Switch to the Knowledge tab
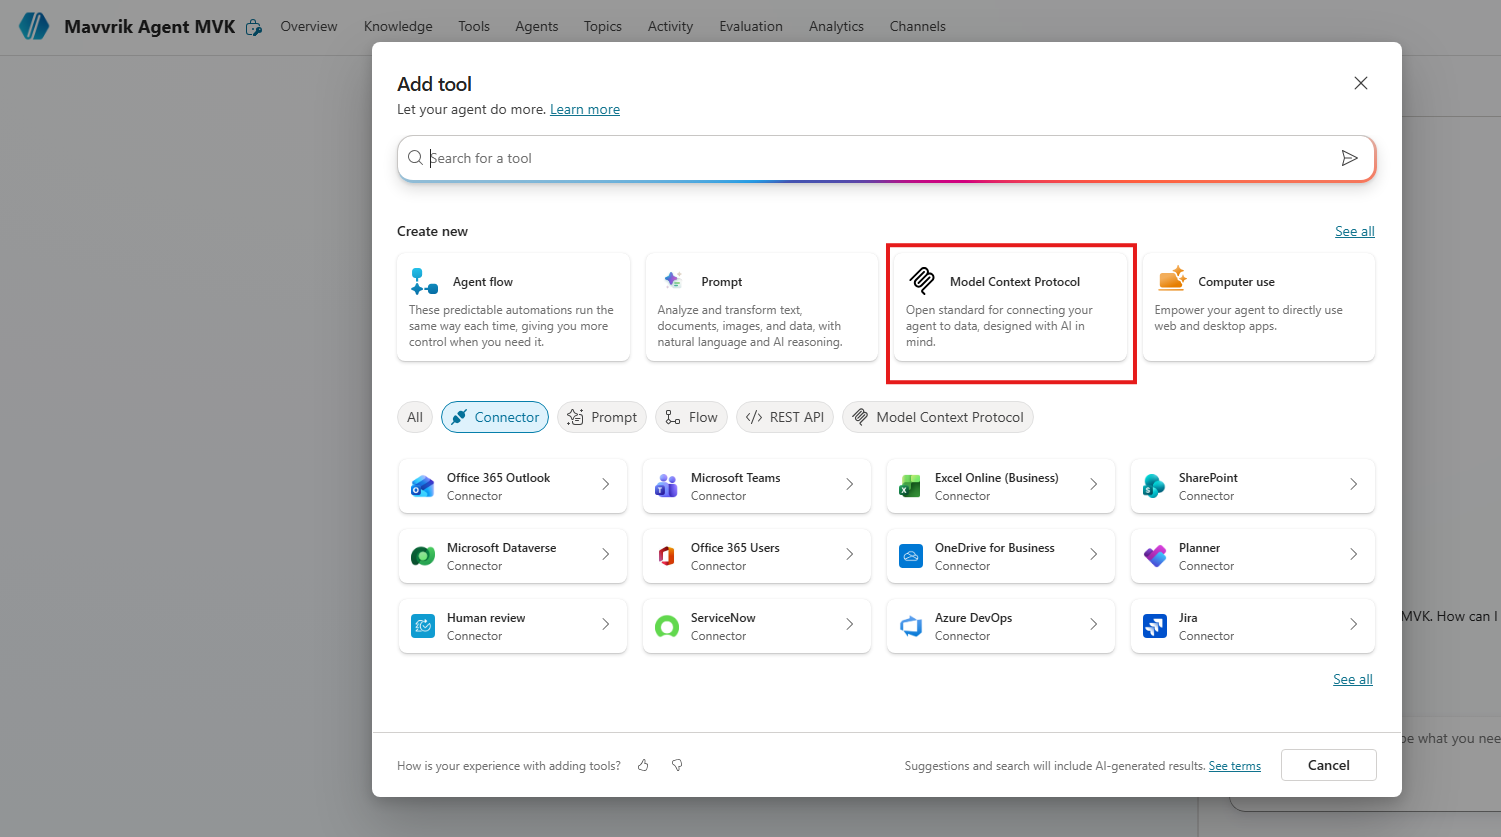The height and width of the screenshot is (837, 1501). (x=398, y=26)
